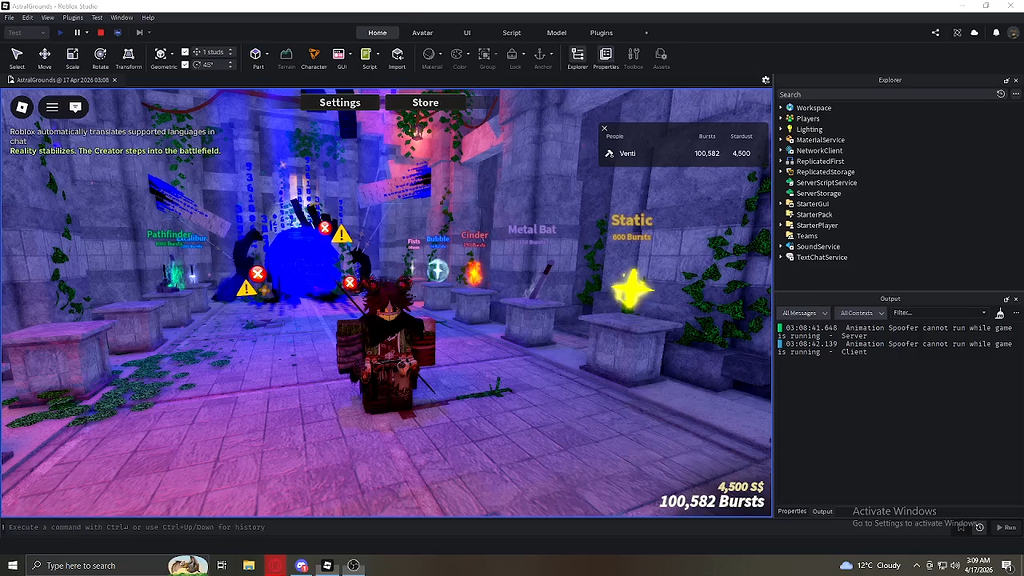Toggle the Explorer panel button
1024x576 pixels.
click(577, 57)
